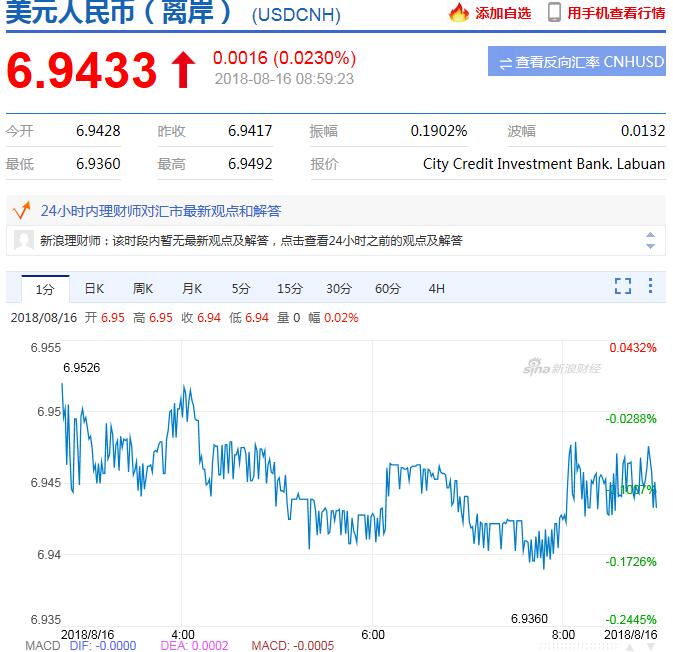The image size is (673, 652).
Task: Add to watchlist via 添加自选 link
Action: [503, 13]
